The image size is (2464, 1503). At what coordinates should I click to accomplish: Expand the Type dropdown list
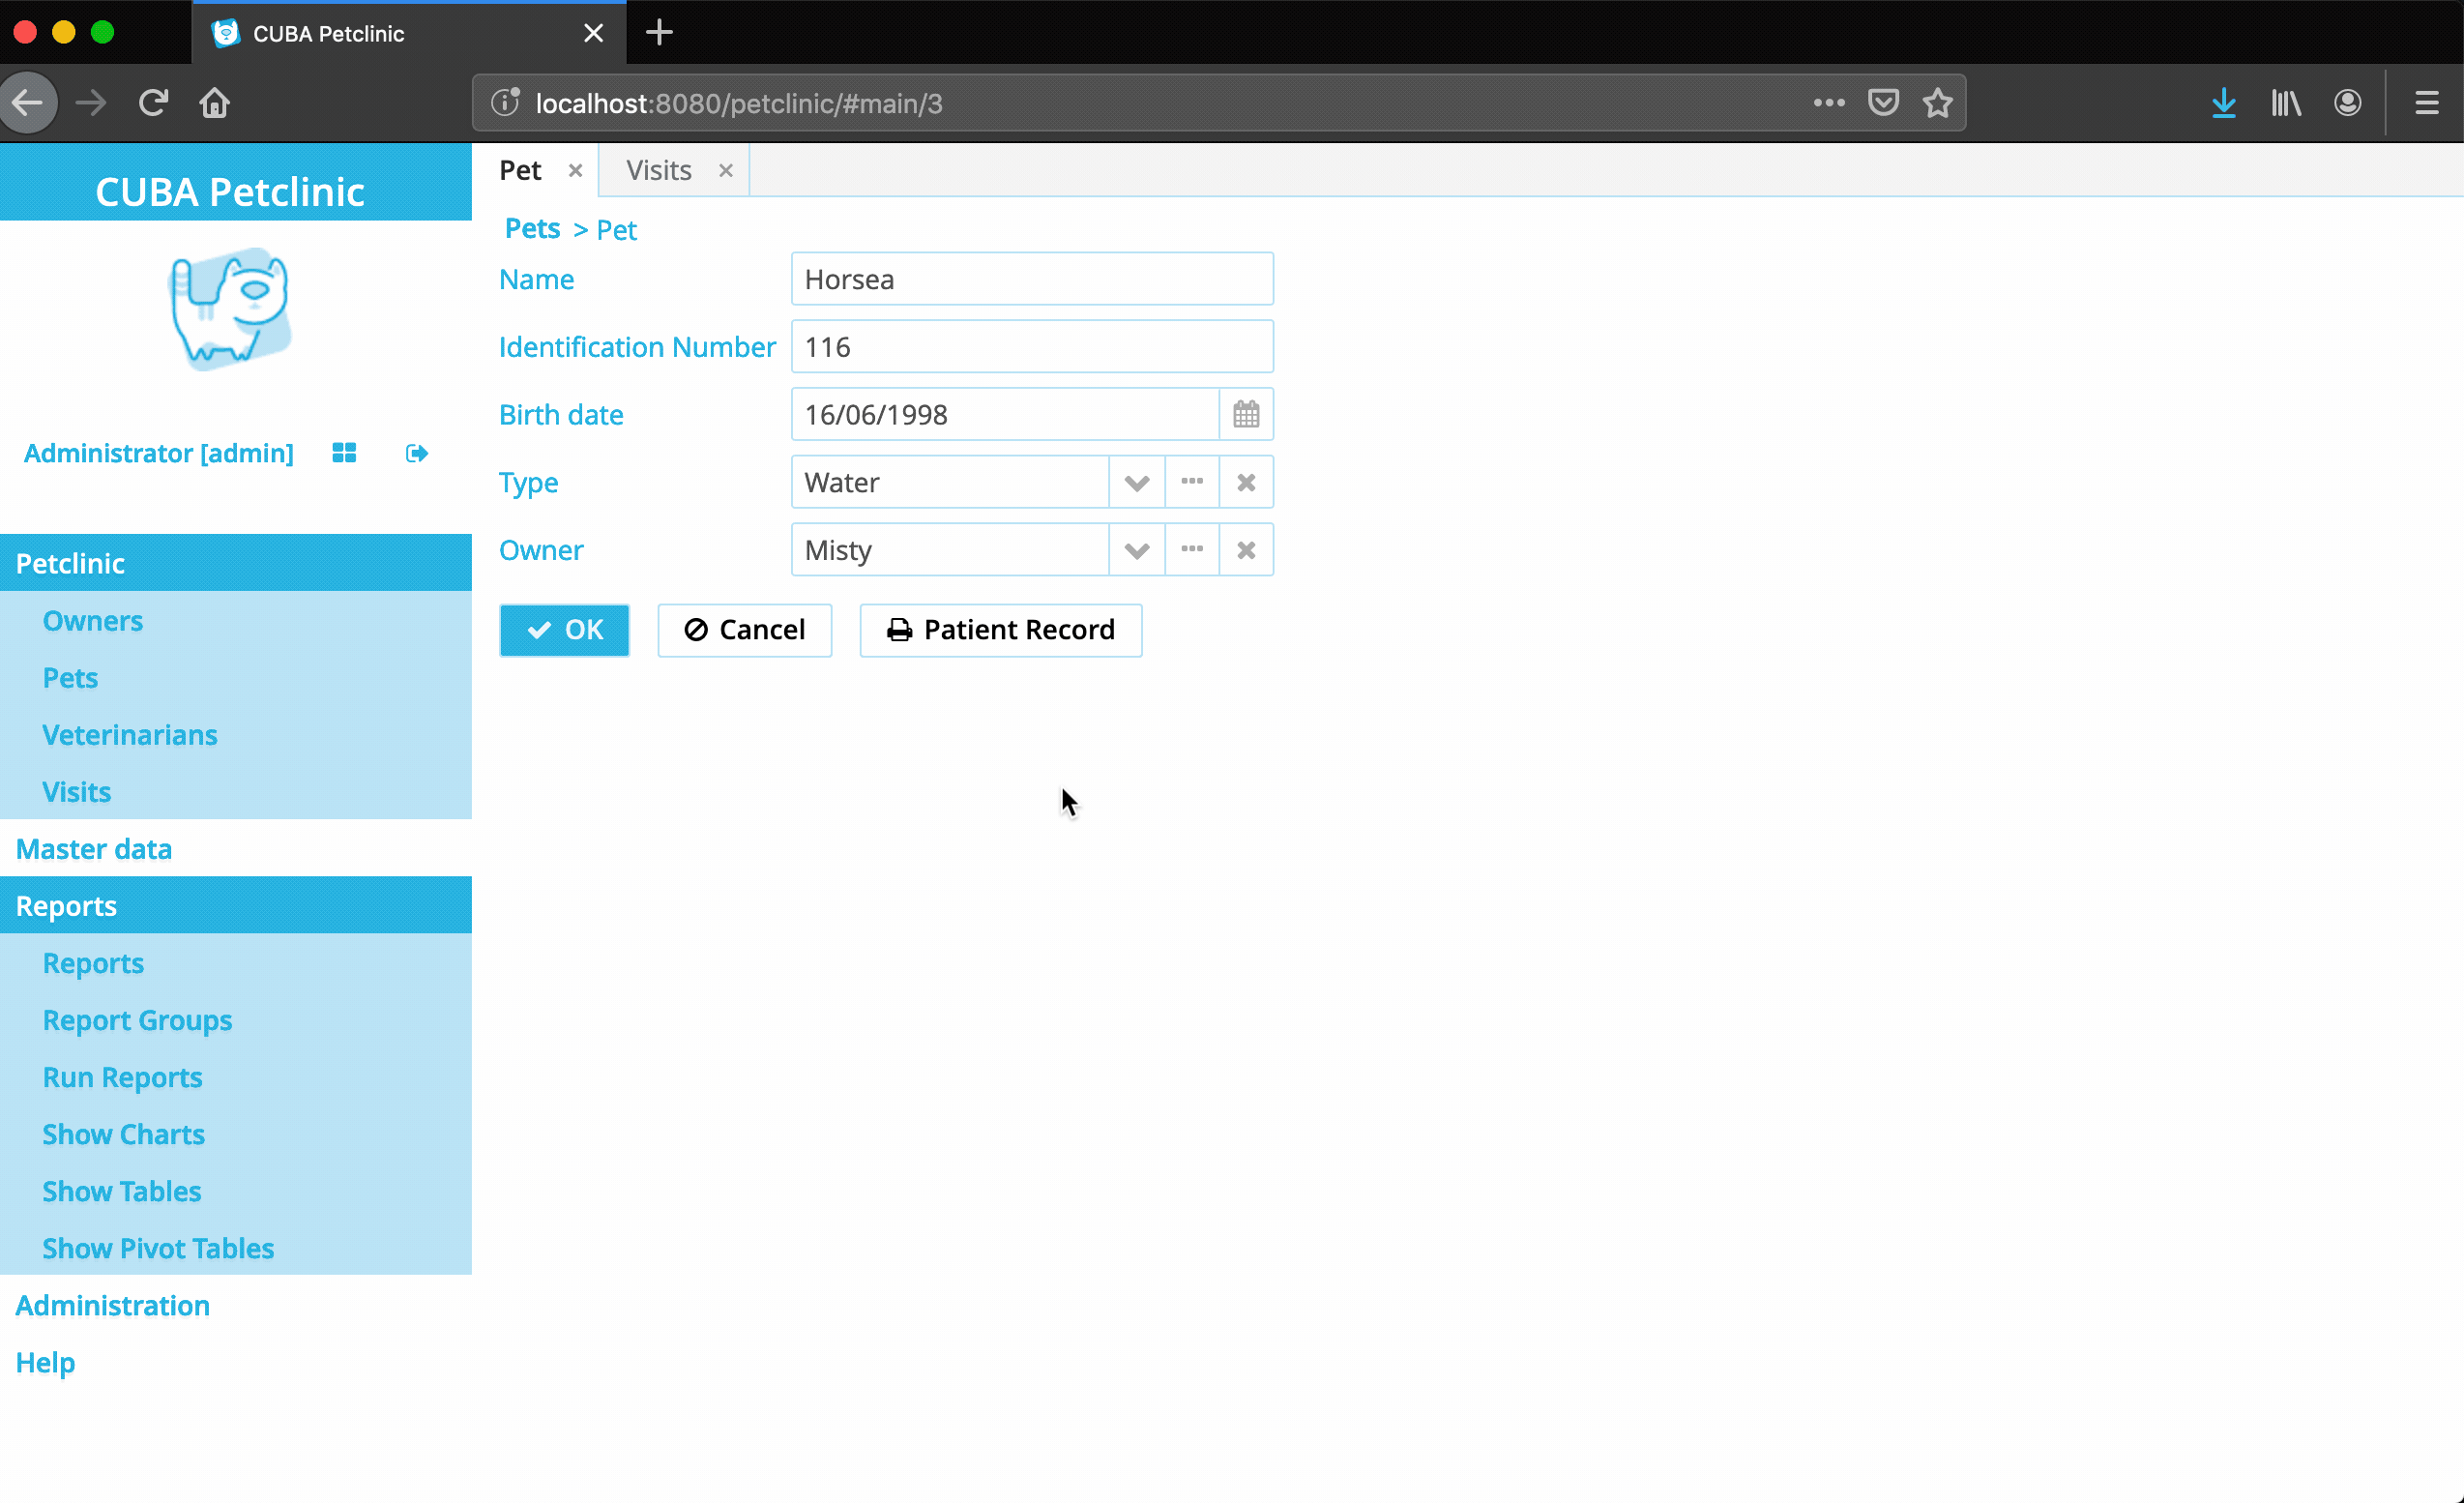click(x=1136, y=482)
